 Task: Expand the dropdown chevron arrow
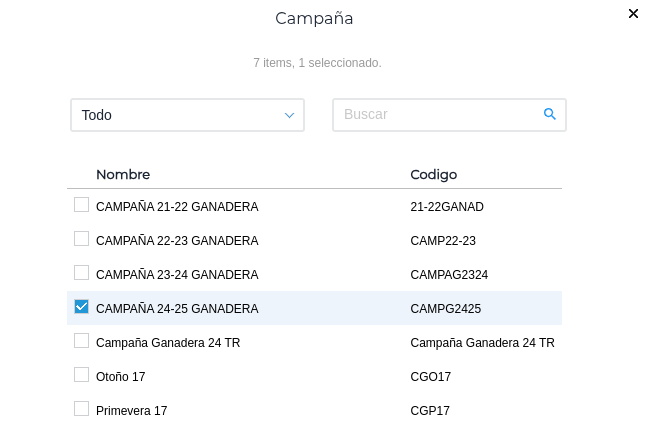tap(290, 115)
